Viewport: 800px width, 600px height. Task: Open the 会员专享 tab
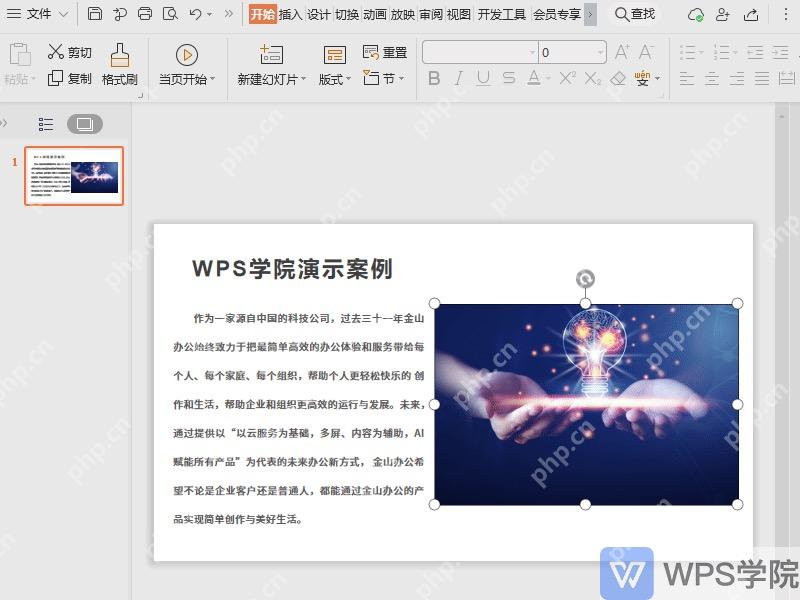point(557,14)
